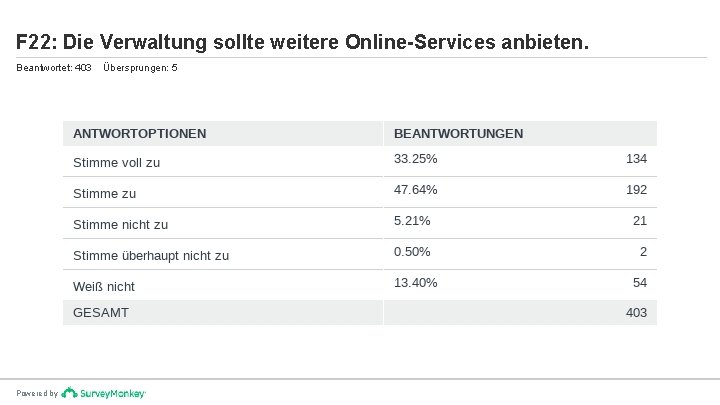Select the 'Stimme nicht zu' answer option
The height and width of the screenshot is (405, 720).
coord(121,224)
